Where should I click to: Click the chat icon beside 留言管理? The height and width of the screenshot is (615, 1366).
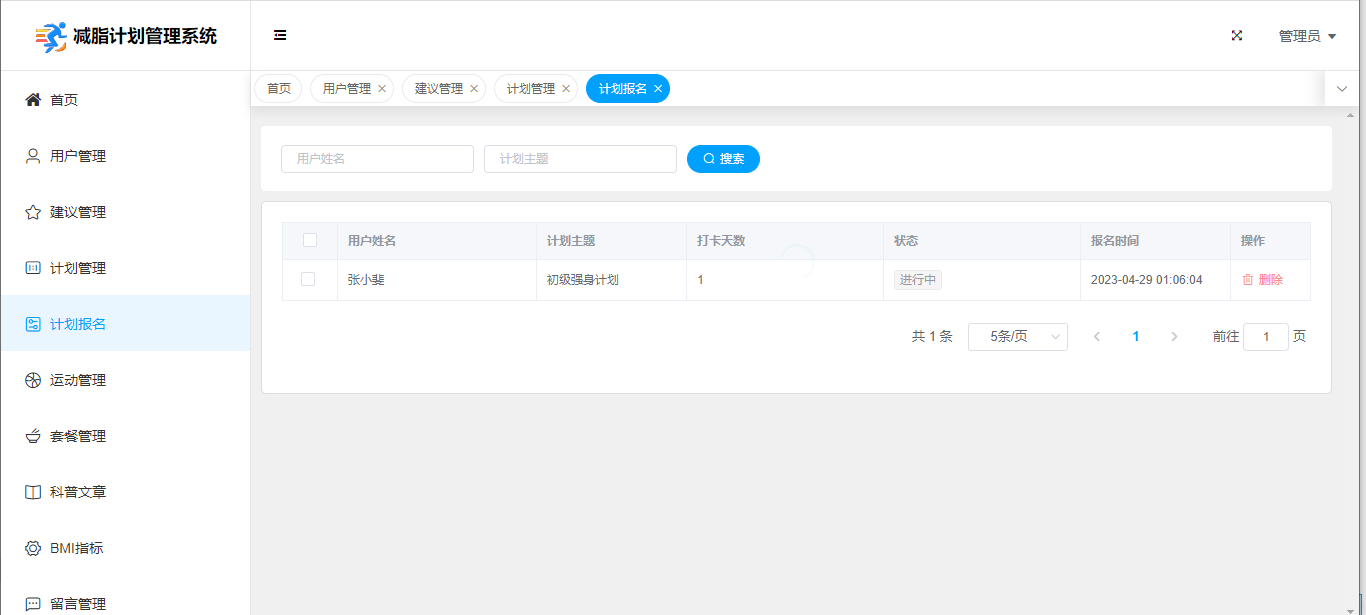click(33, 604)
